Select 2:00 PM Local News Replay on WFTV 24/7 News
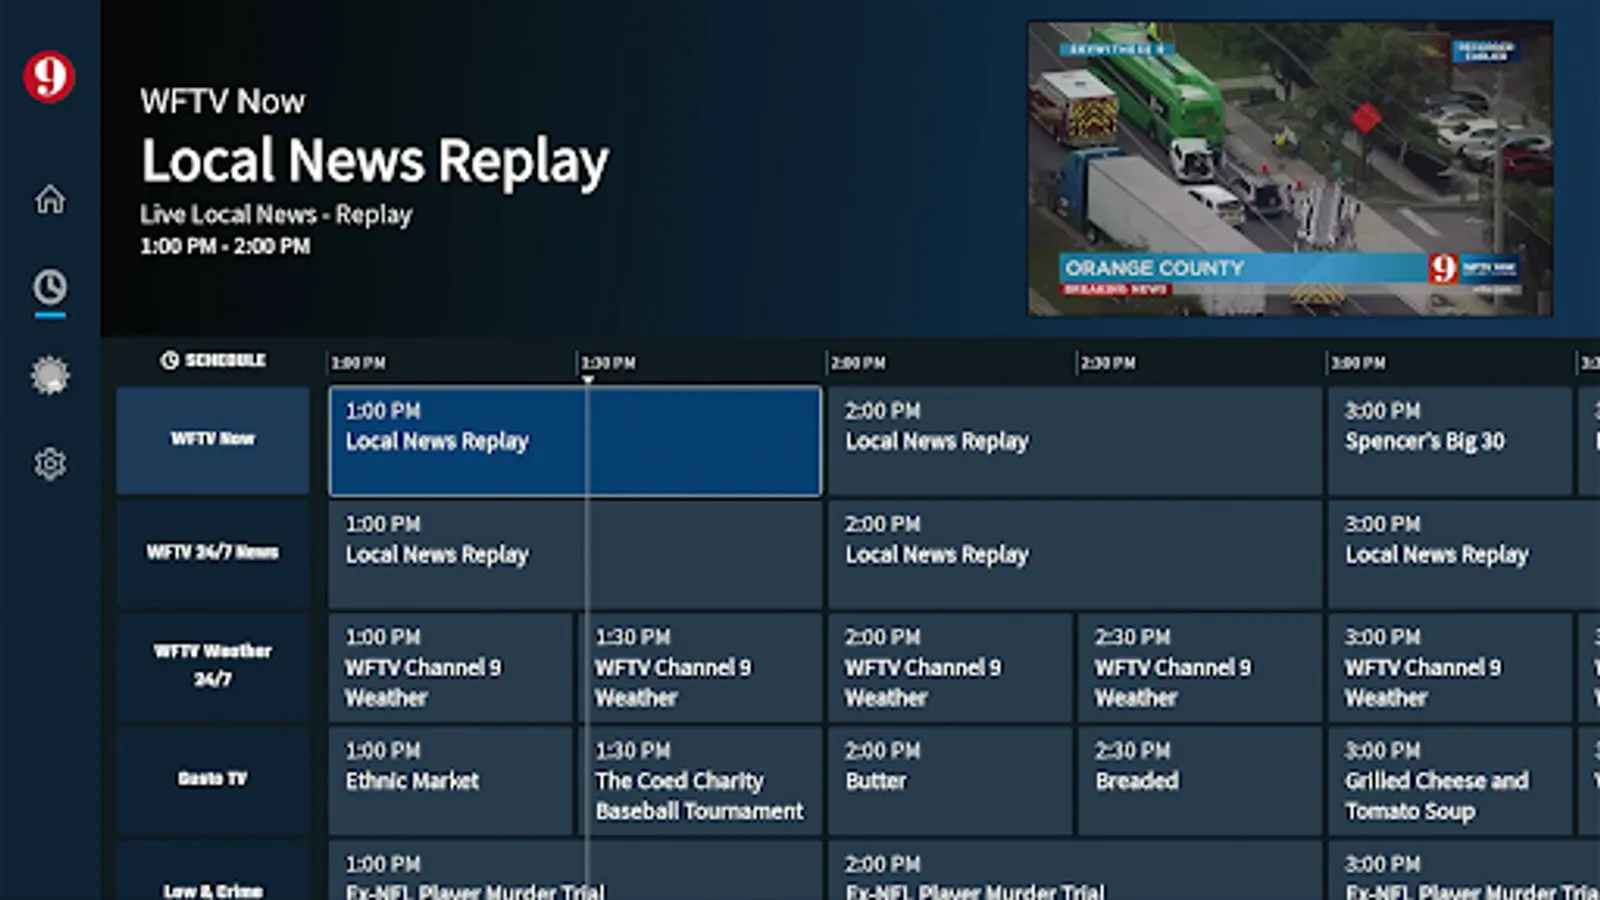1600x900 pixels. pyautogui.click(x=1075, y=554)
